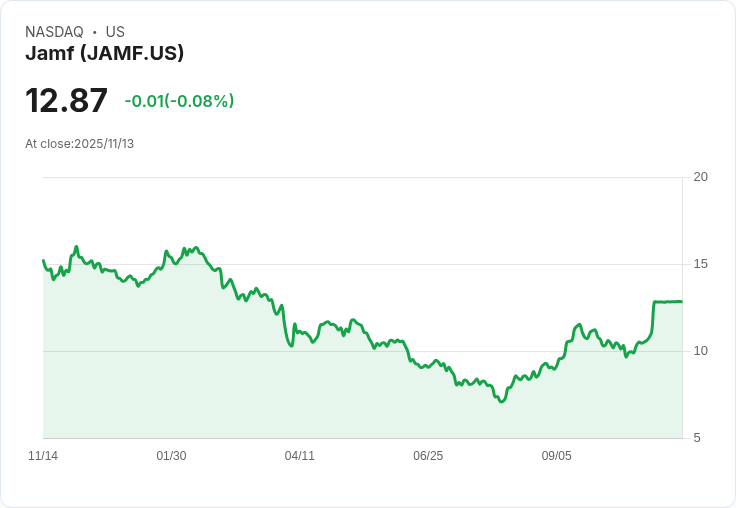This screenshot has height=508, width=736.
Task: Click the flat line end of chart
Action: tap(680, 301)
